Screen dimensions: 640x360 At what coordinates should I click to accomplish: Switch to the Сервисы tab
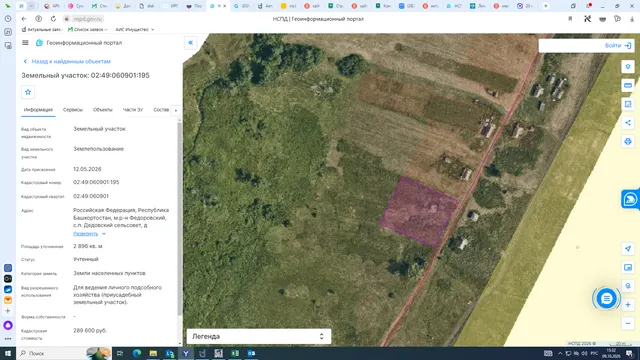point(73,110)
